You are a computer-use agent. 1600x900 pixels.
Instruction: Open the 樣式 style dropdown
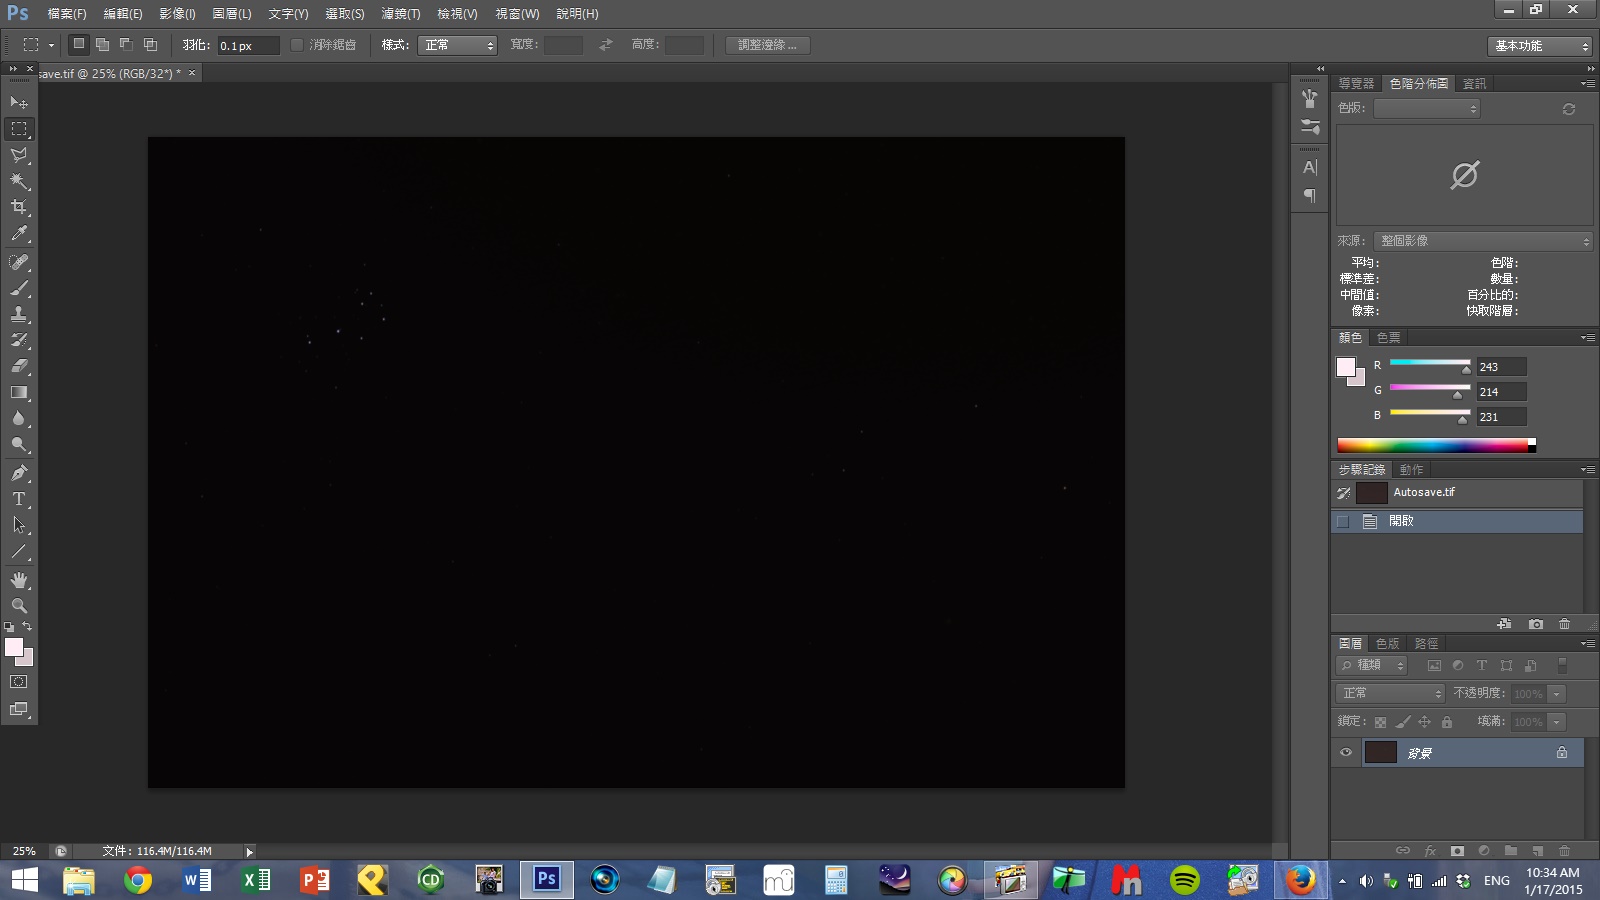(x=457, y=45)
